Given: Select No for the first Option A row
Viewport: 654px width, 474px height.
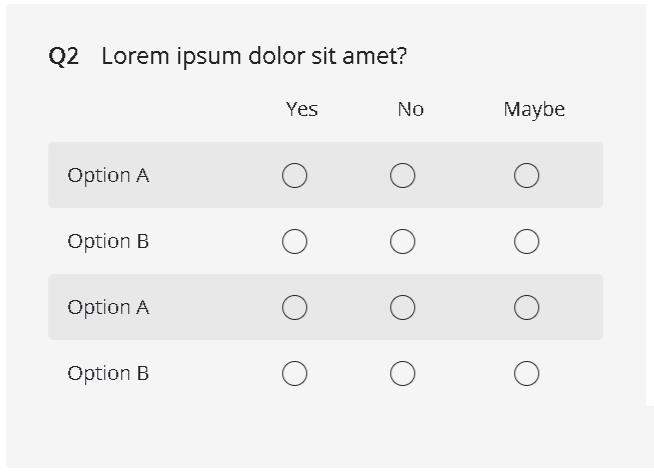Looking at the screenshot, I should 402,176.
